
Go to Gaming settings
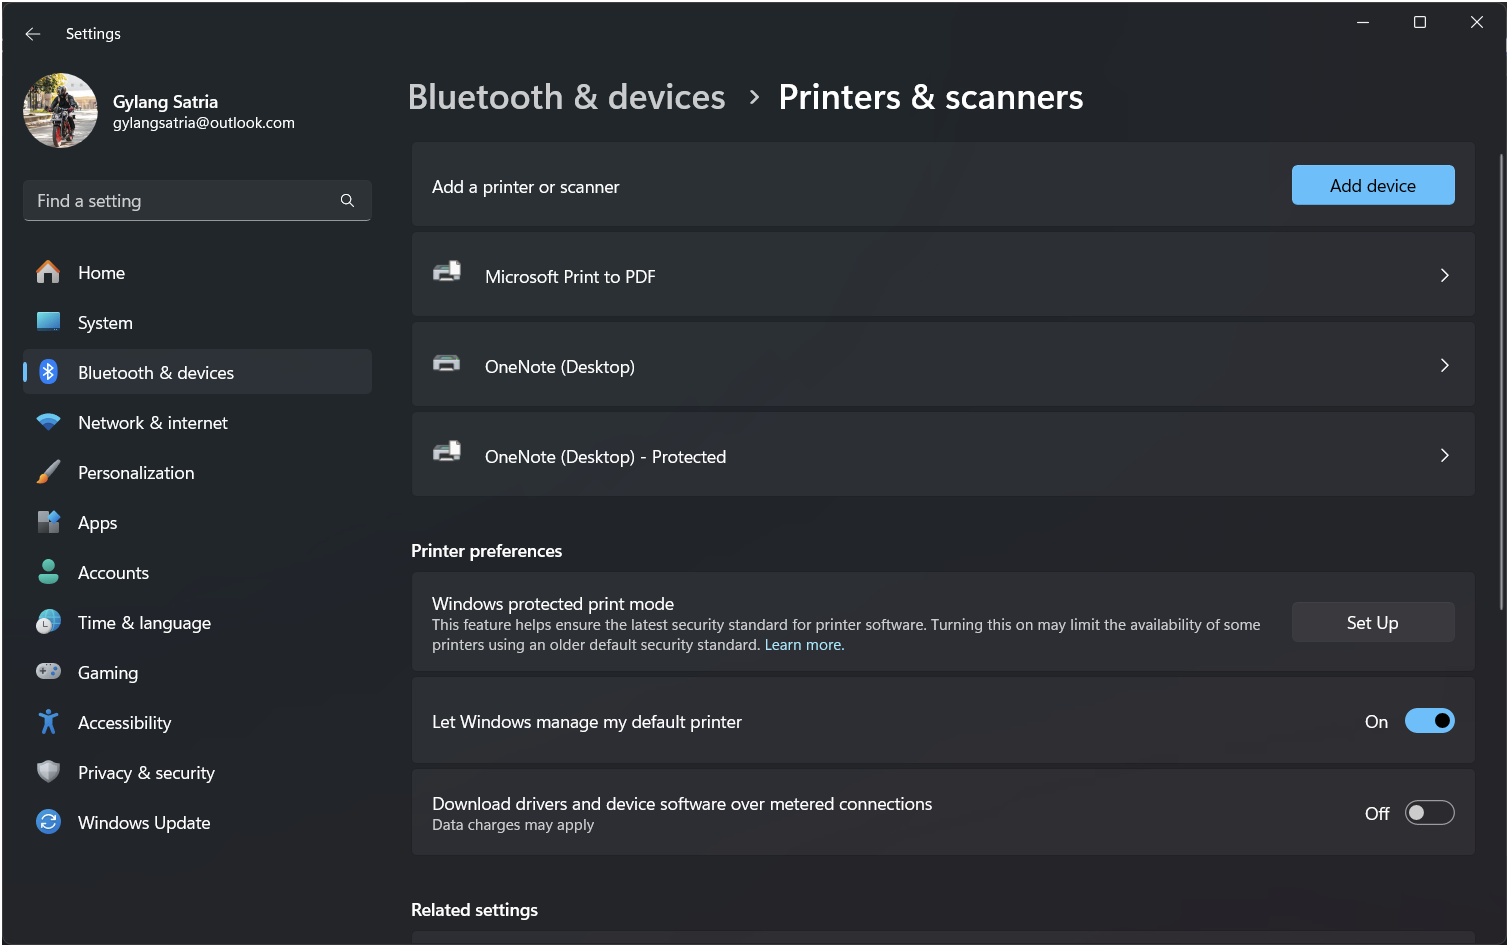[x=197, y=672]
